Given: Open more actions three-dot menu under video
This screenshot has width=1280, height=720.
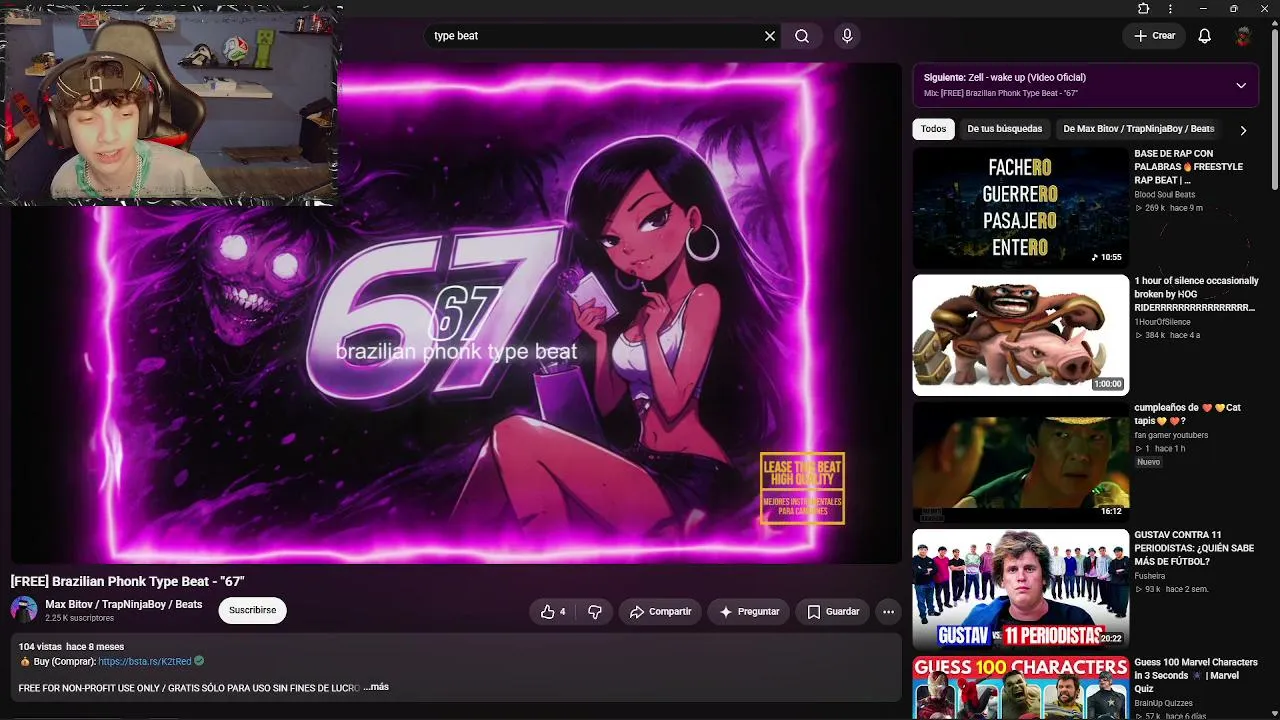Looking at the screenshot, I should point(888,612).
